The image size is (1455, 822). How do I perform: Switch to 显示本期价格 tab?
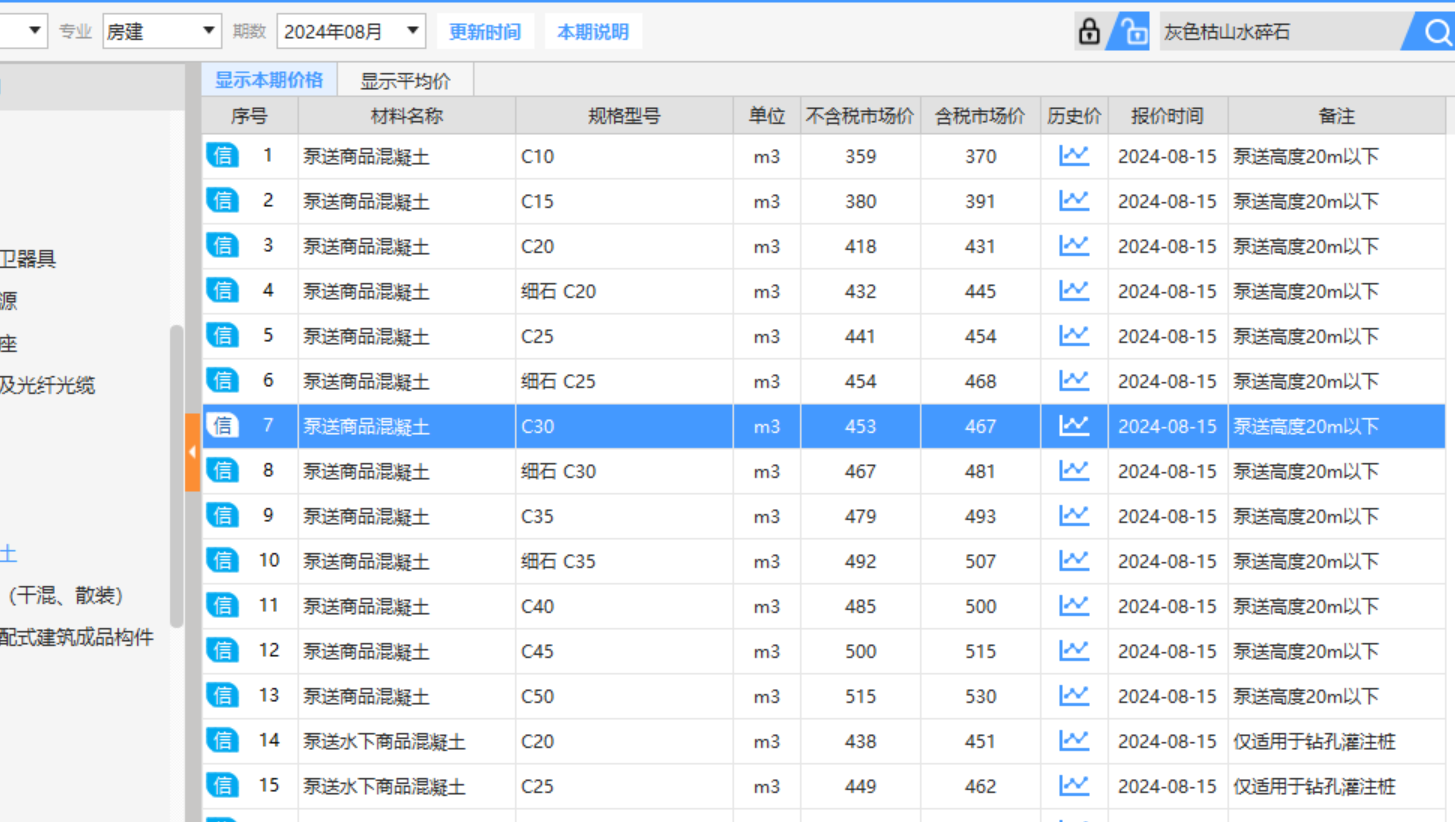click(x=269, y=80)
